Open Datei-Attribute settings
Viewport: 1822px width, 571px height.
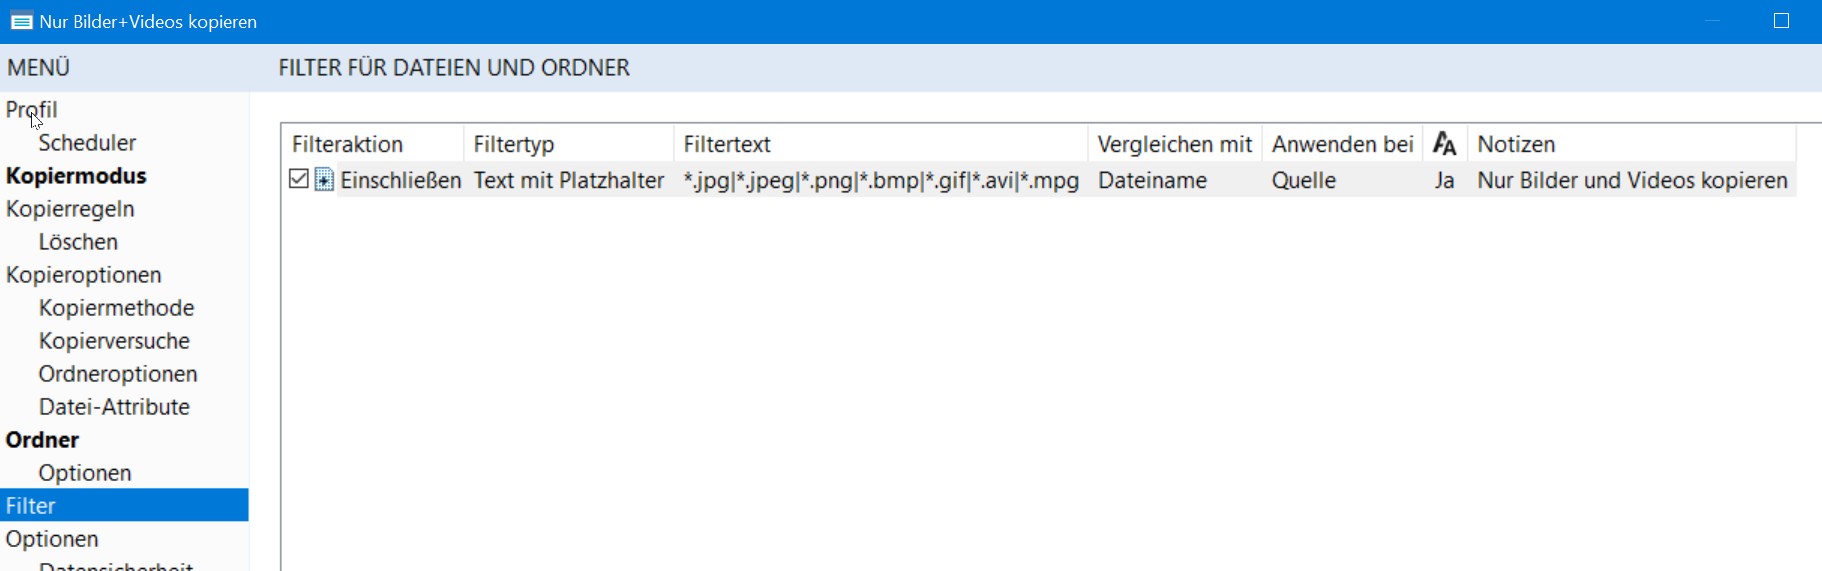pyautogui.click(x=114, y=407)
